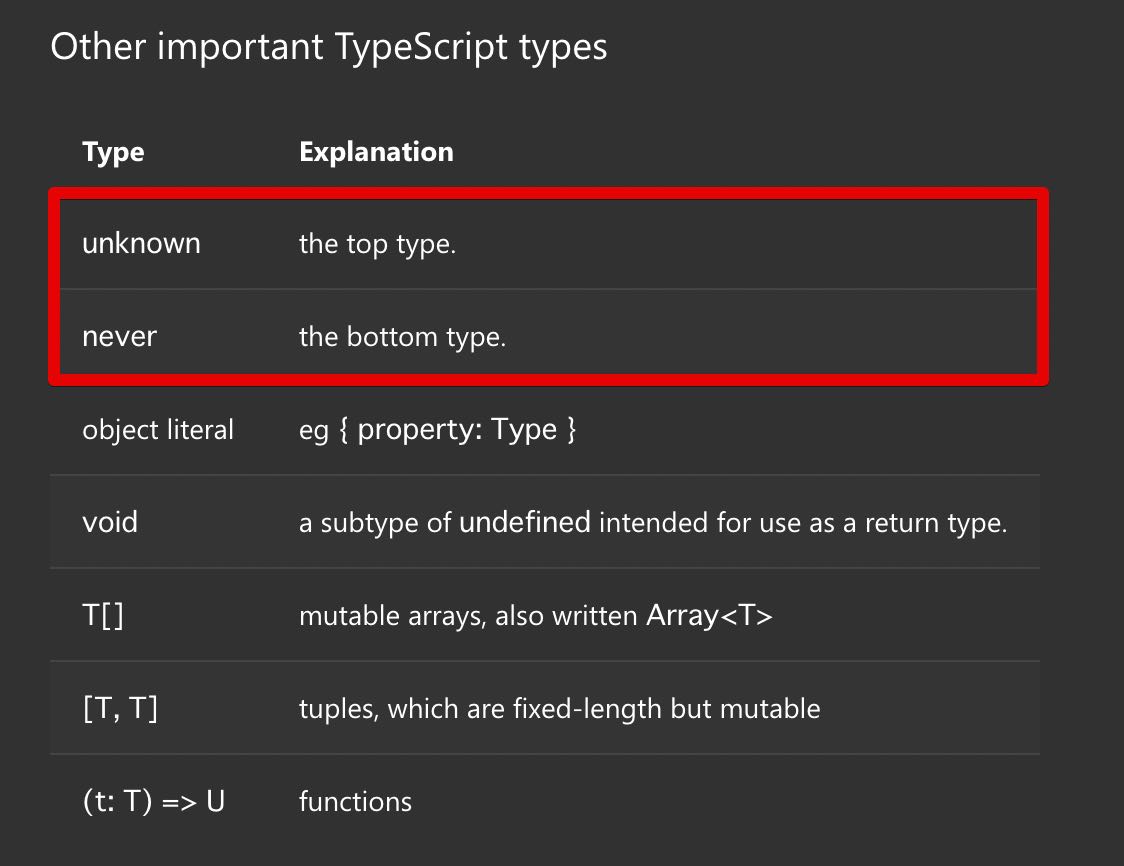Click 'intended for use as a return type' text
1124x866 pixels.
click(x=802, y=522)
